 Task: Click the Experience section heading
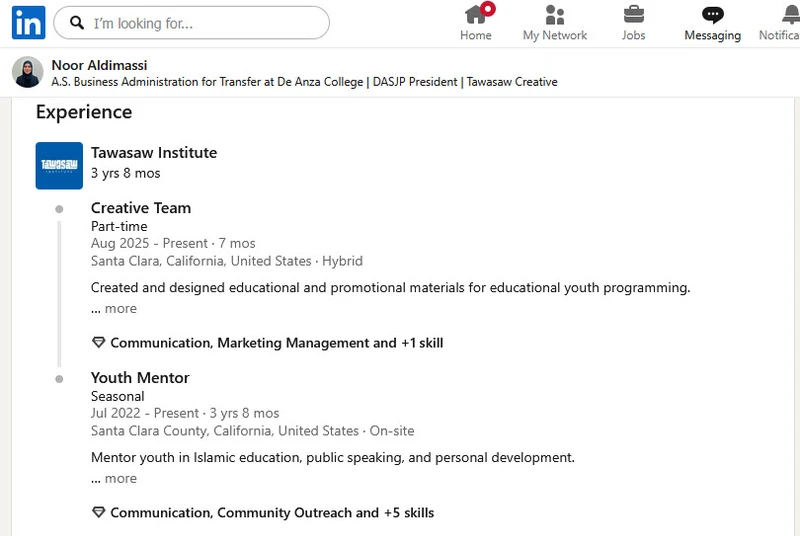tap(84, 112)
